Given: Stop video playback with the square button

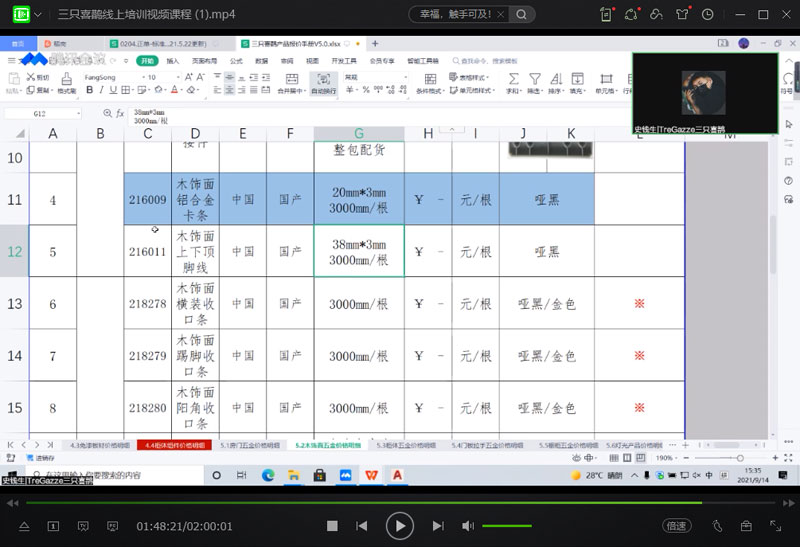Looking at the screenshot, I should 332,526.
